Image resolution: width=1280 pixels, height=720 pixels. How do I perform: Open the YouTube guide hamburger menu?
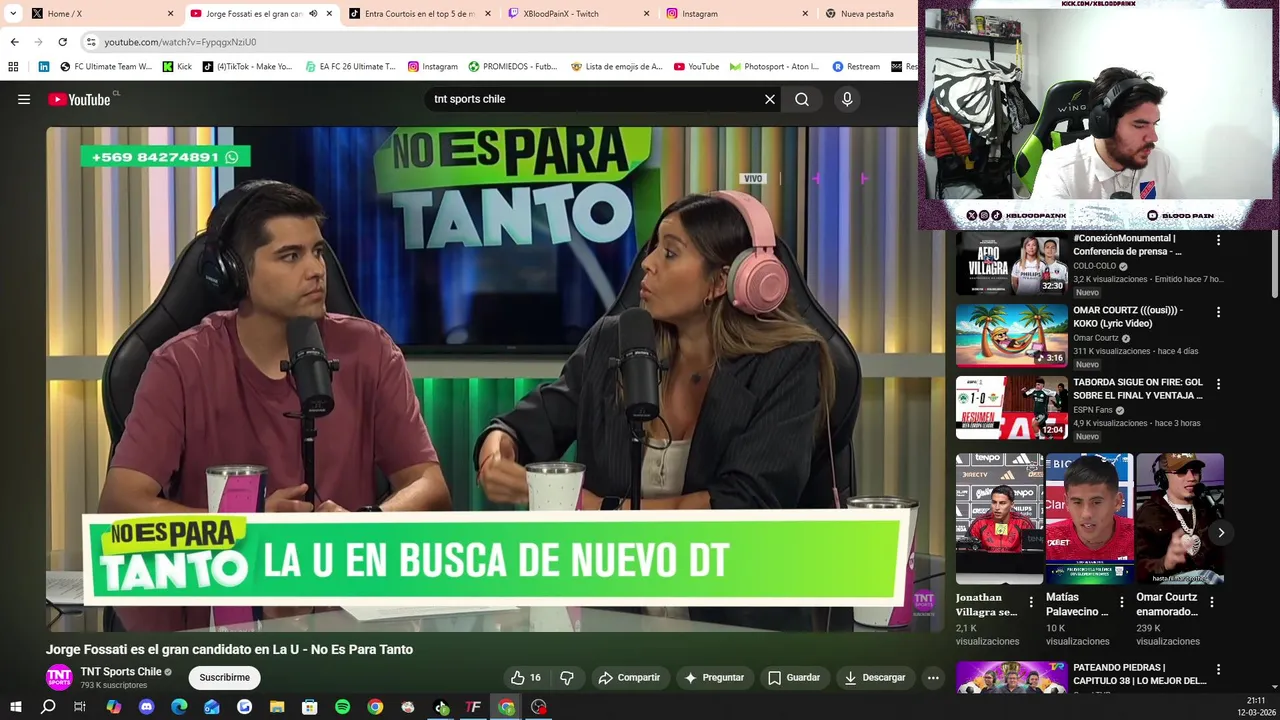pyautogui.click(x=24, y=99)
